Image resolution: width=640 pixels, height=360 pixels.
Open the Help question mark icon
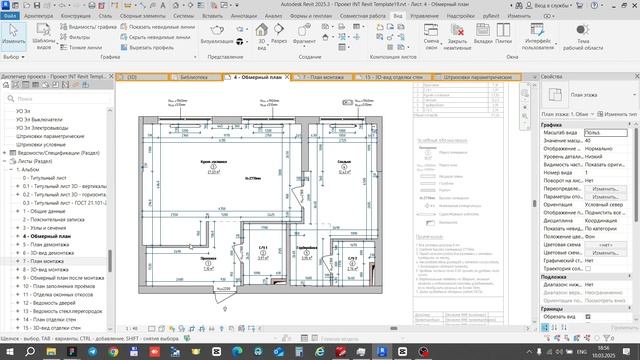[594, 5]
